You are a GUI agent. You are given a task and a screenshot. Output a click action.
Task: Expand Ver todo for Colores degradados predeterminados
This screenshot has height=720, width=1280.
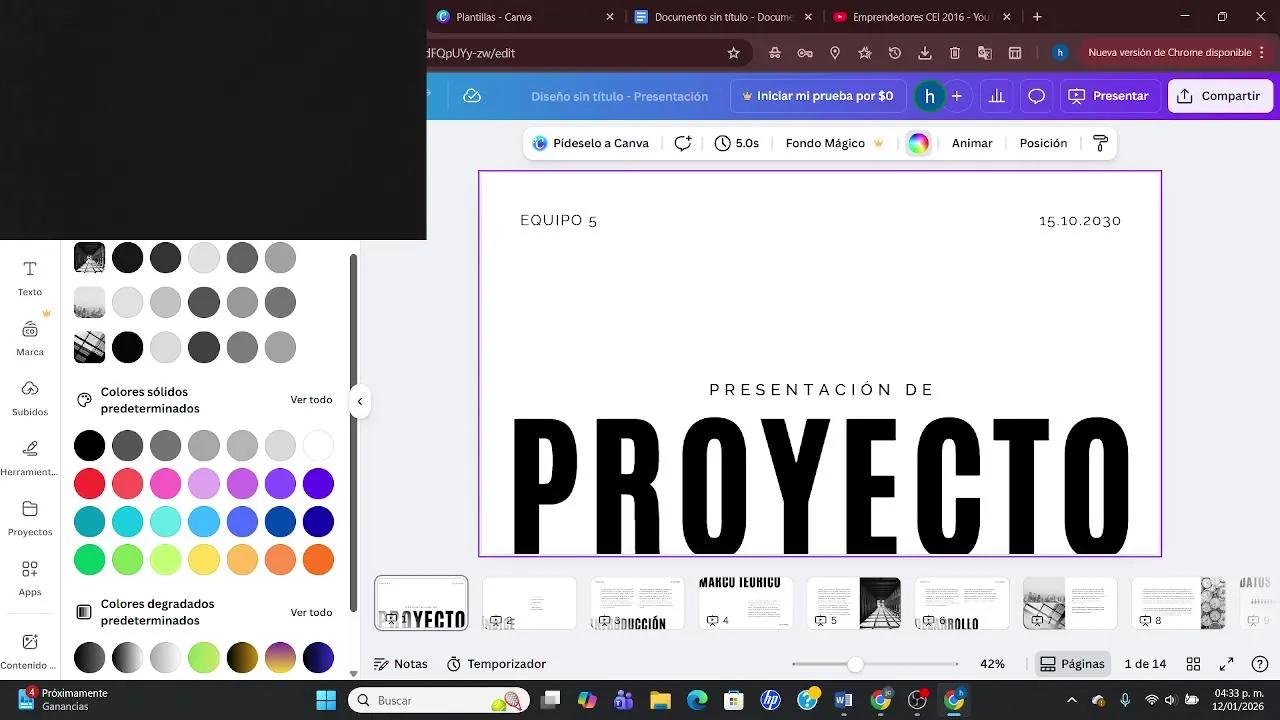(x=311, y=612)
